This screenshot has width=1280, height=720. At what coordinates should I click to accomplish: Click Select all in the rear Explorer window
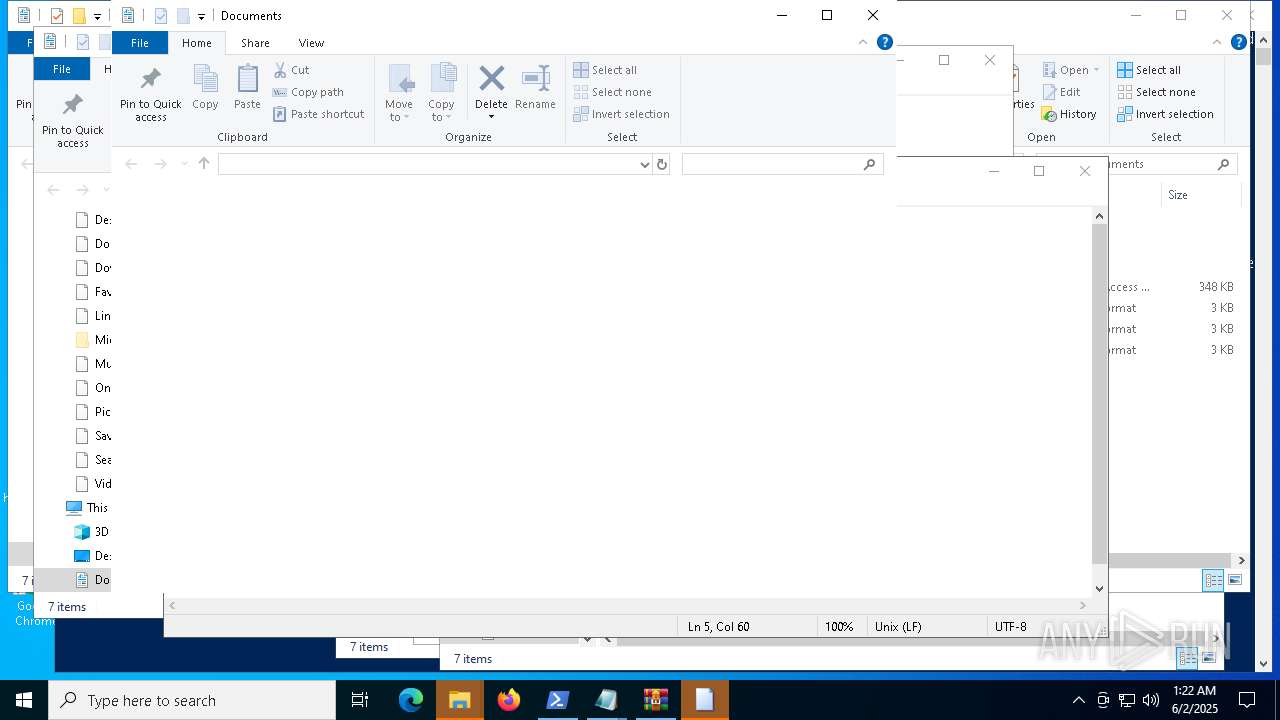[1149, 70]
